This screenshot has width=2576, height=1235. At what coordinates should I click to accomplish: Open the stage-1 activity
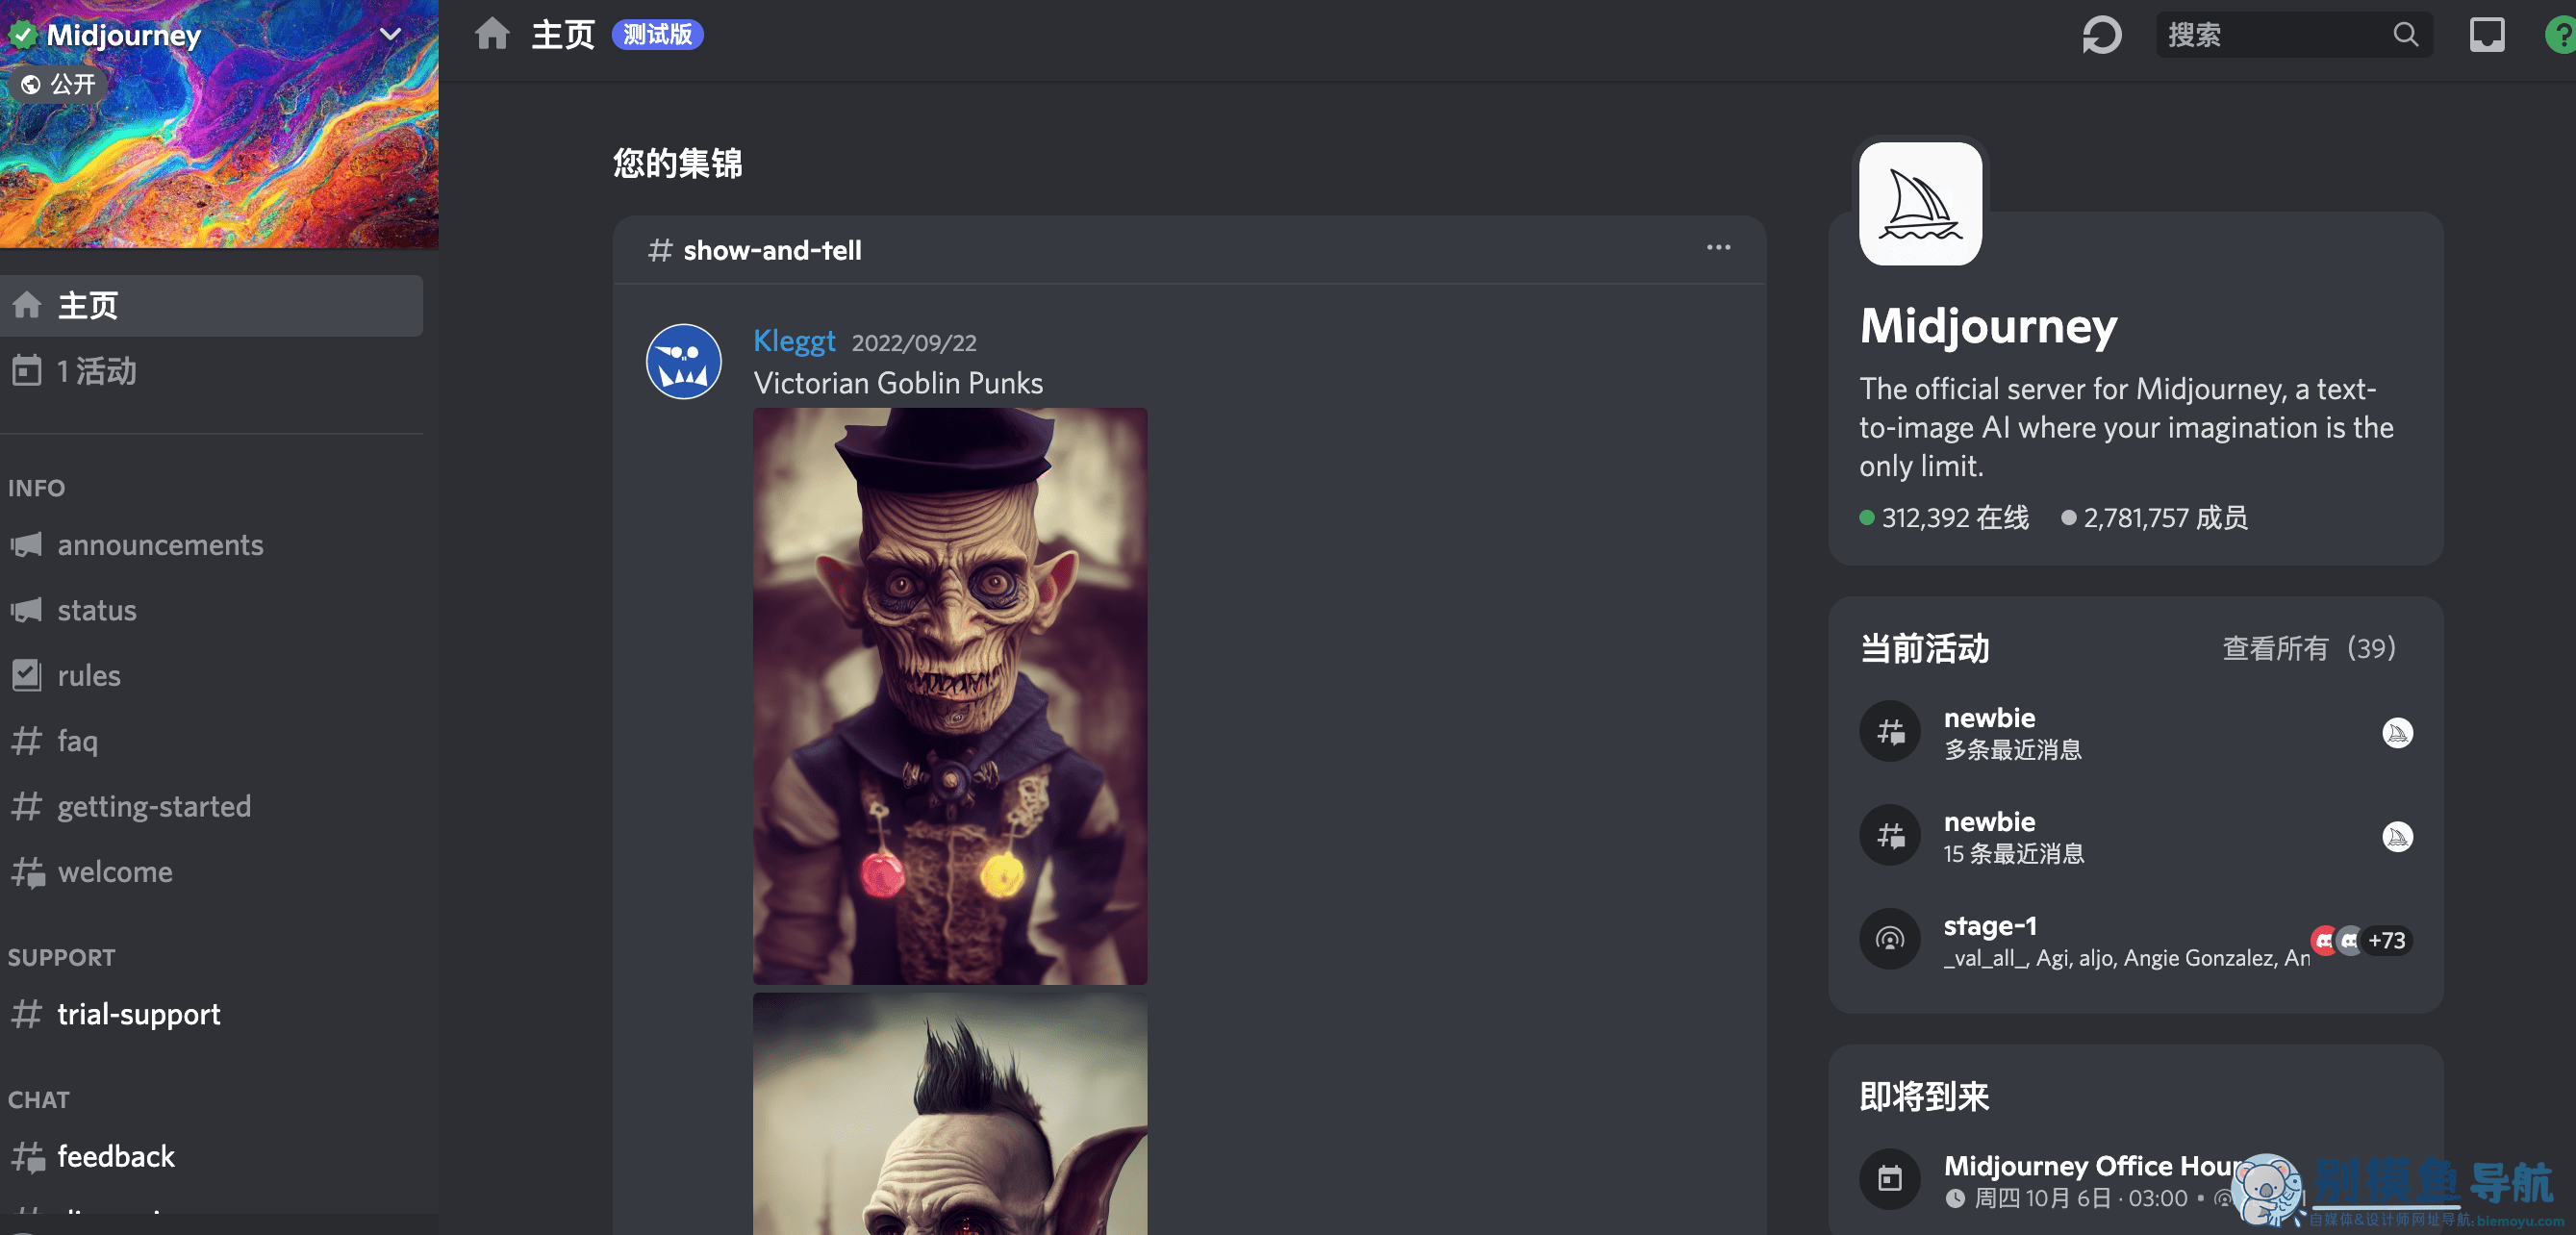pyautogui.click(x=2136, y=940)
